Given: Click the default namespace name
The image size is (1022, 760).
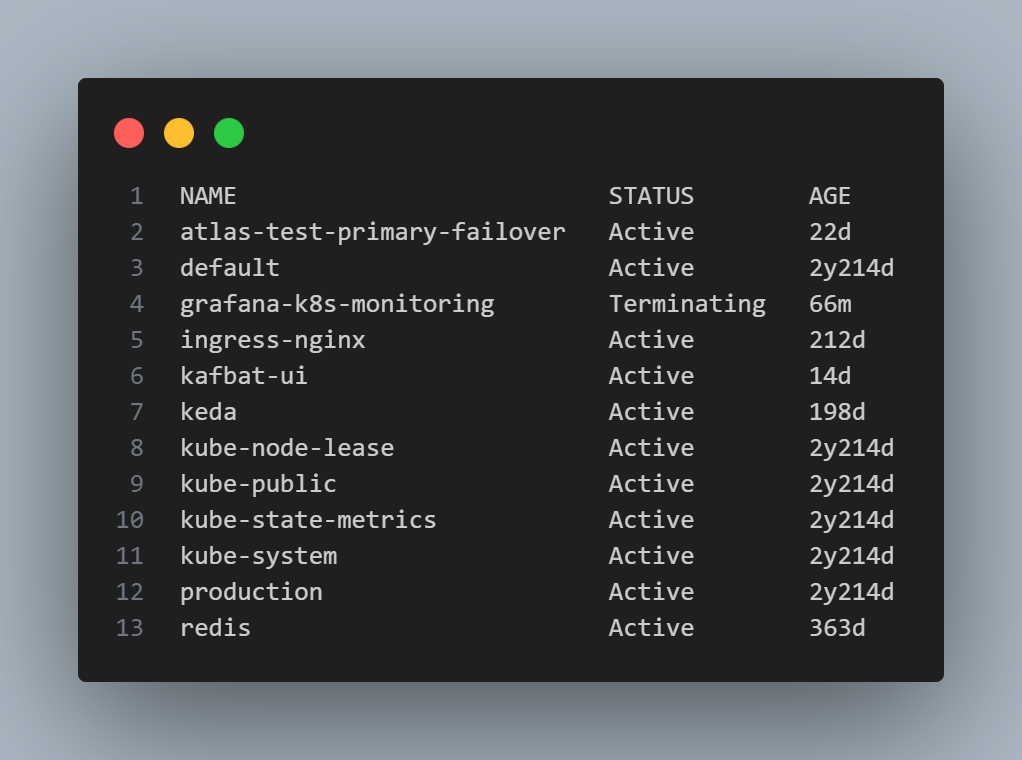Looking at the screenshot, I should [x=230, y=268].
